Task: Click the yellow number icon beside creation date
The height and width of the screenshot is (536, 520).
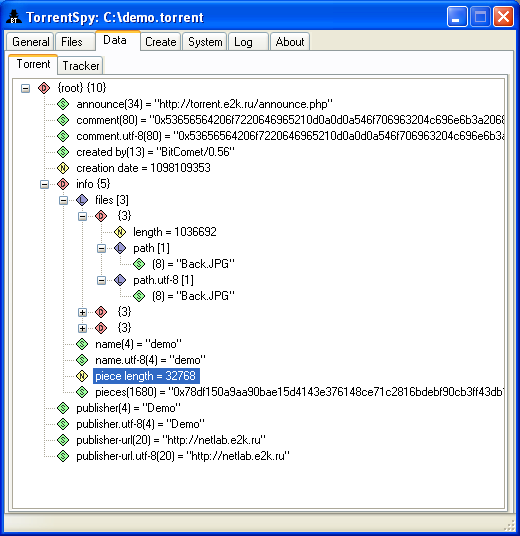Action: (x=63, y=168)
